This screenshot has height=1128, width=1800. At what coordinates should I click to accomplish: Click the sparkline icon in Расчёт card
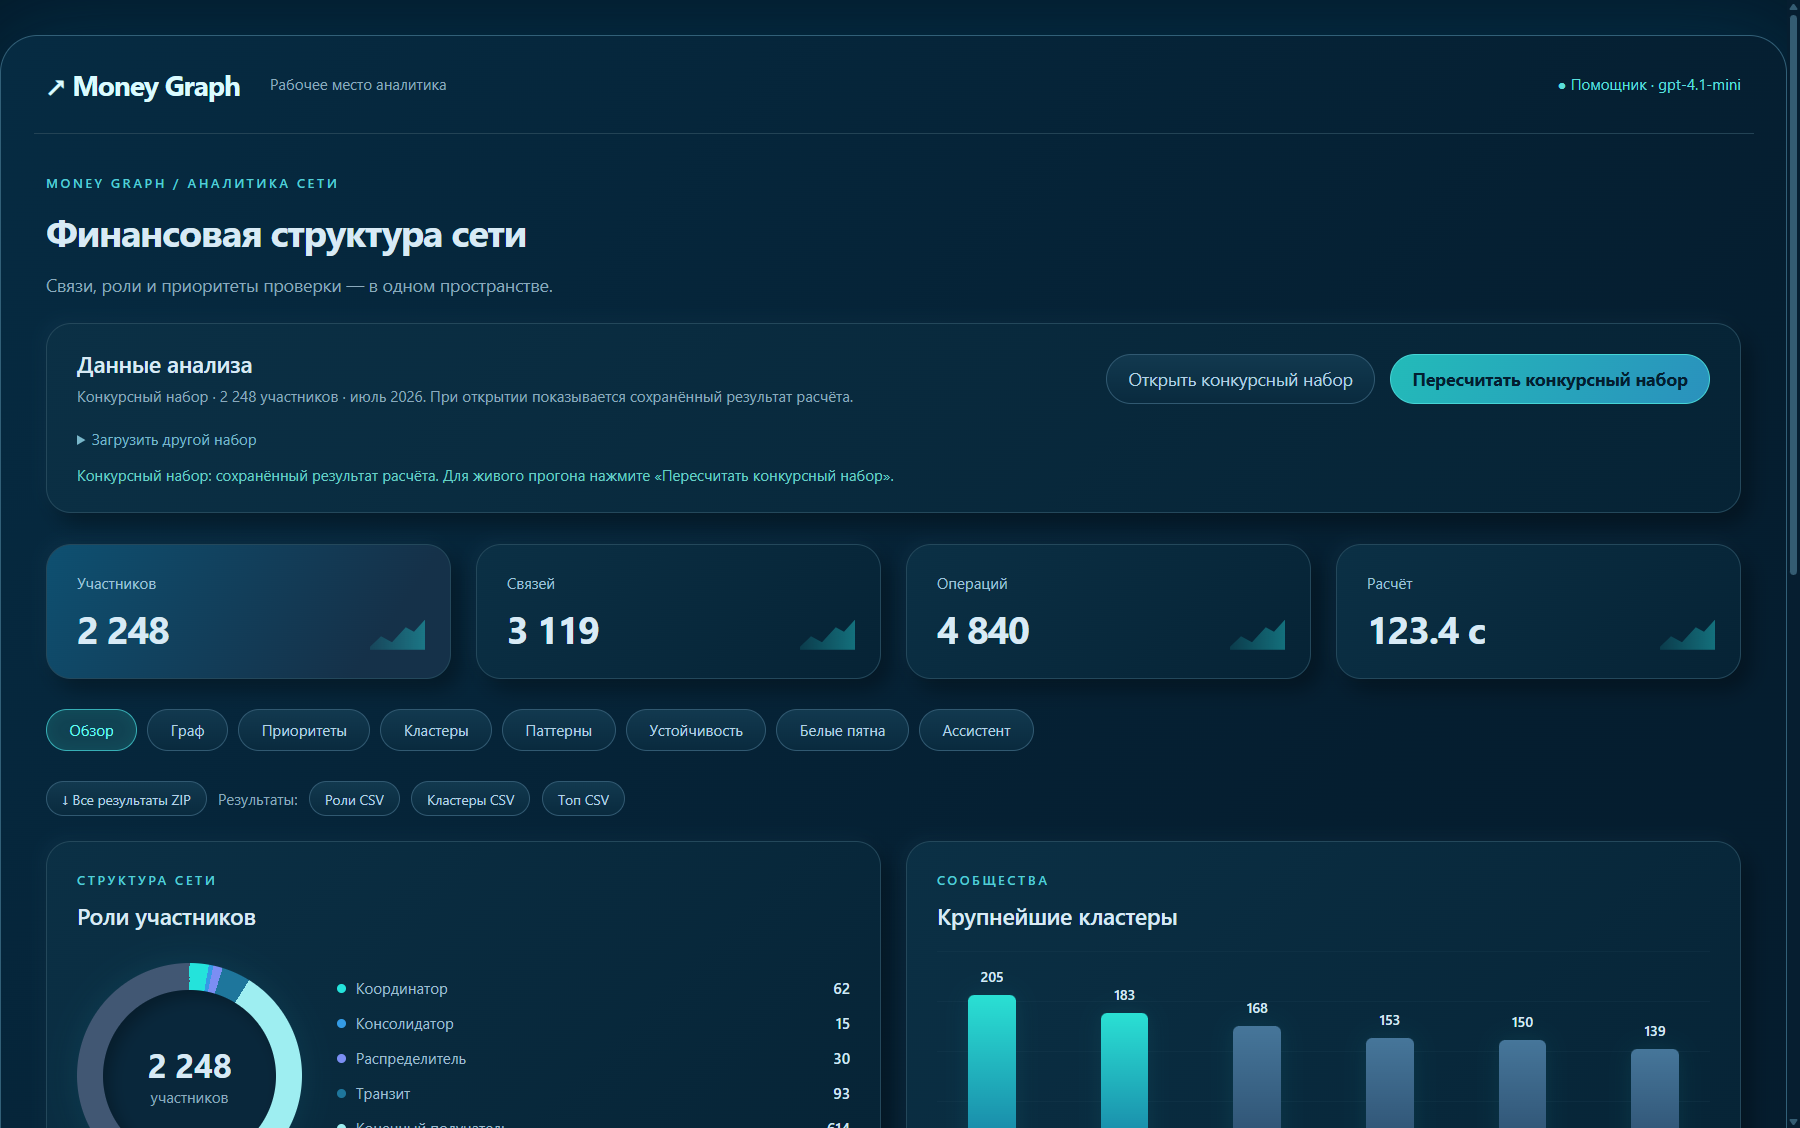click(1688, 634)
